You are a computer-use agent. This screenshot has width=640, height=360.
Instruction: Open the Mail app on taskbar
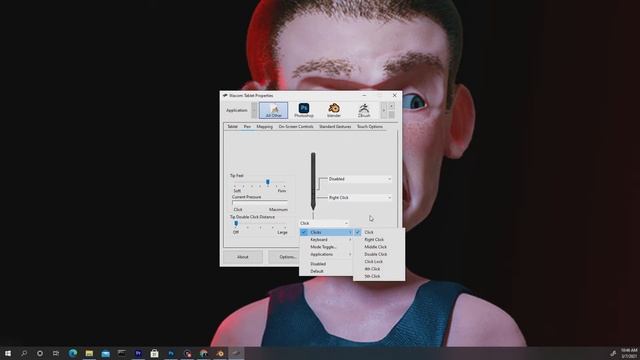point(106,353)
